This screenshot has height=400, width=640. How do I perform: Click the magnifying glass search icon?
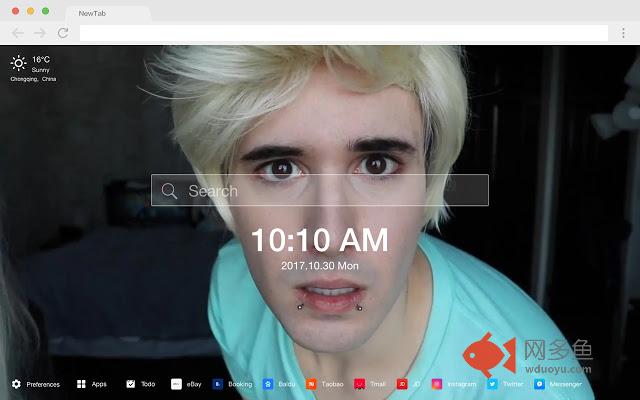coord(169,191)
